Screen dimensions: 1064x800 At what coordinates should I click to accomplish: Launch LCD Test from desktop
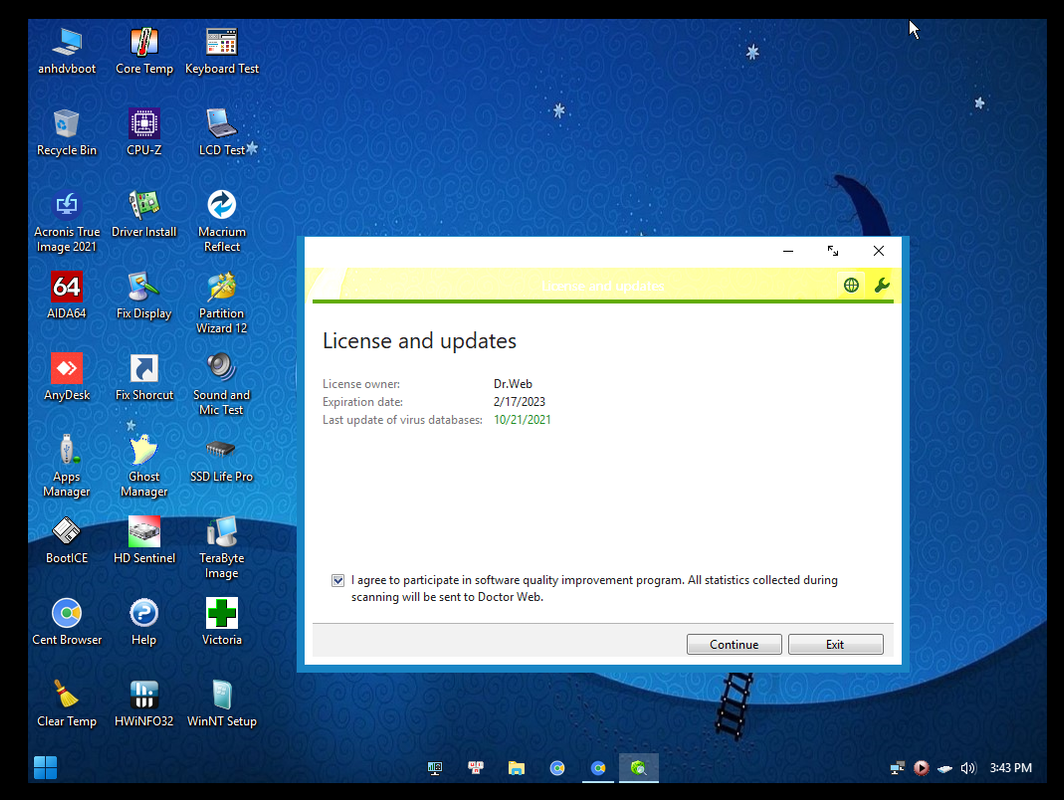click(222, 132)
